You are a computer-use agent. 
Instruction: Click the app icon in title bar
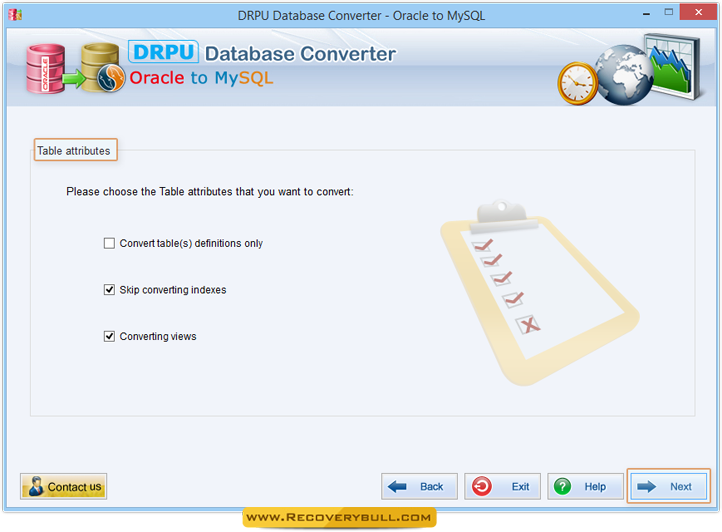[x=15, y=15]
